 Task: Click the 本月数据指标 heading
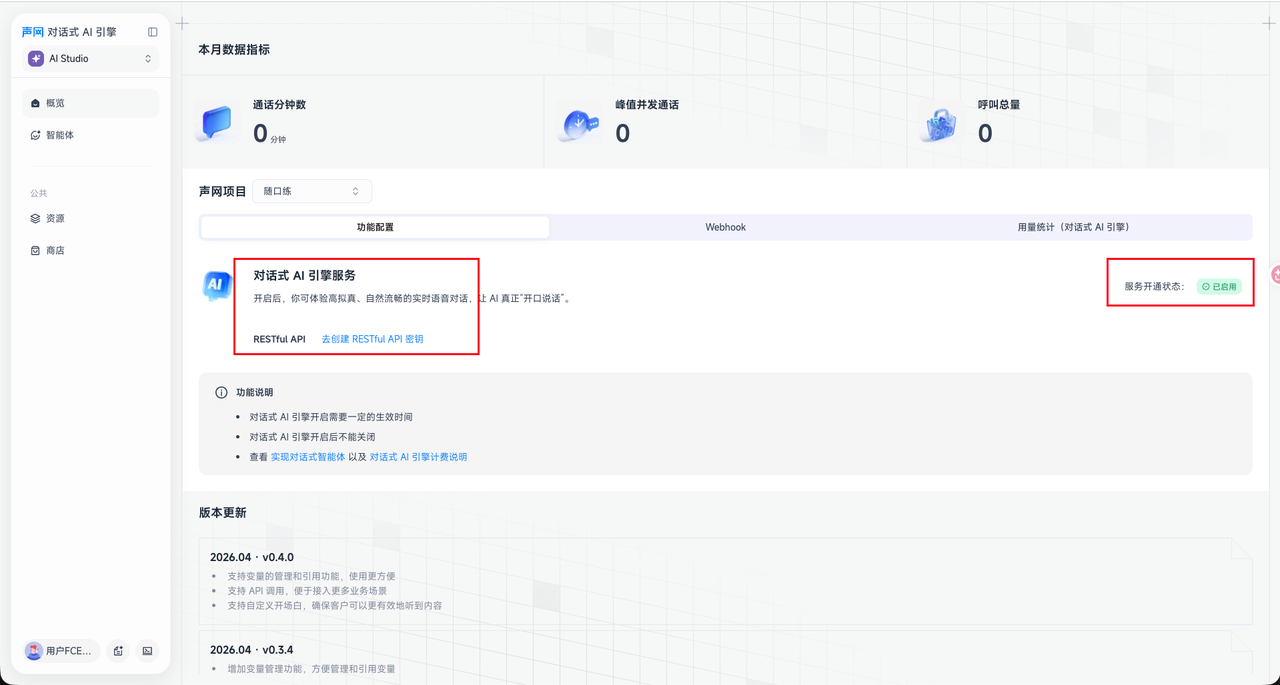pyautogui.click(x=234, y=49)
